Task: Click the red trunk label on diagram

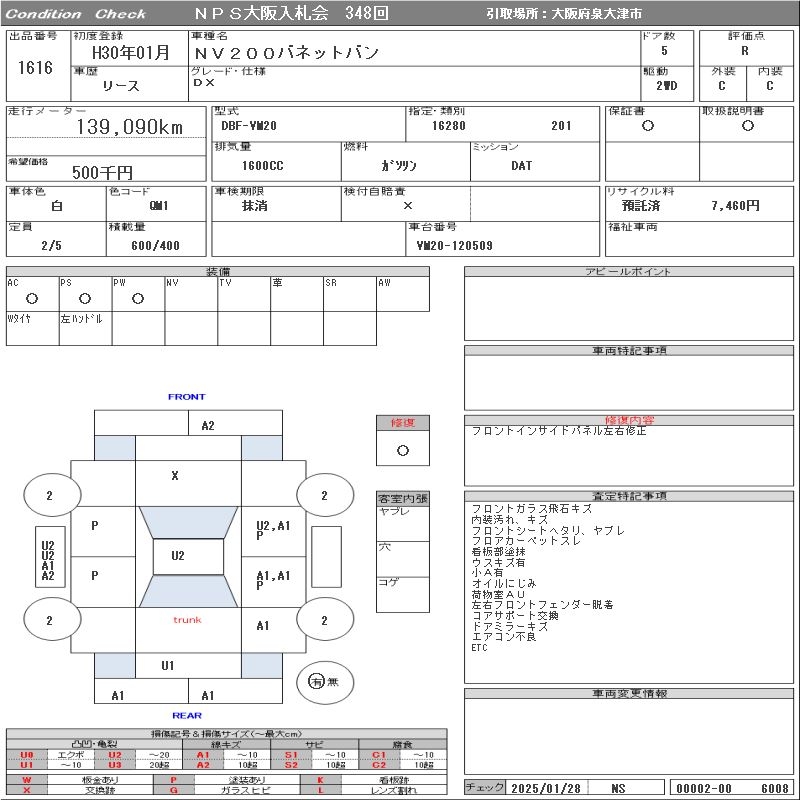Action: tap(187, 620)
